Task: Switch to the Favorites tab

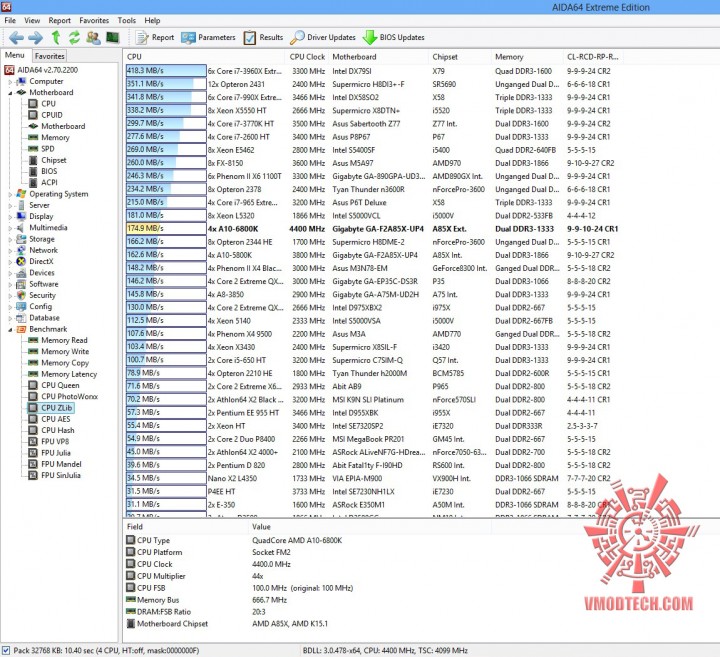Action: [x=50, y=56]
